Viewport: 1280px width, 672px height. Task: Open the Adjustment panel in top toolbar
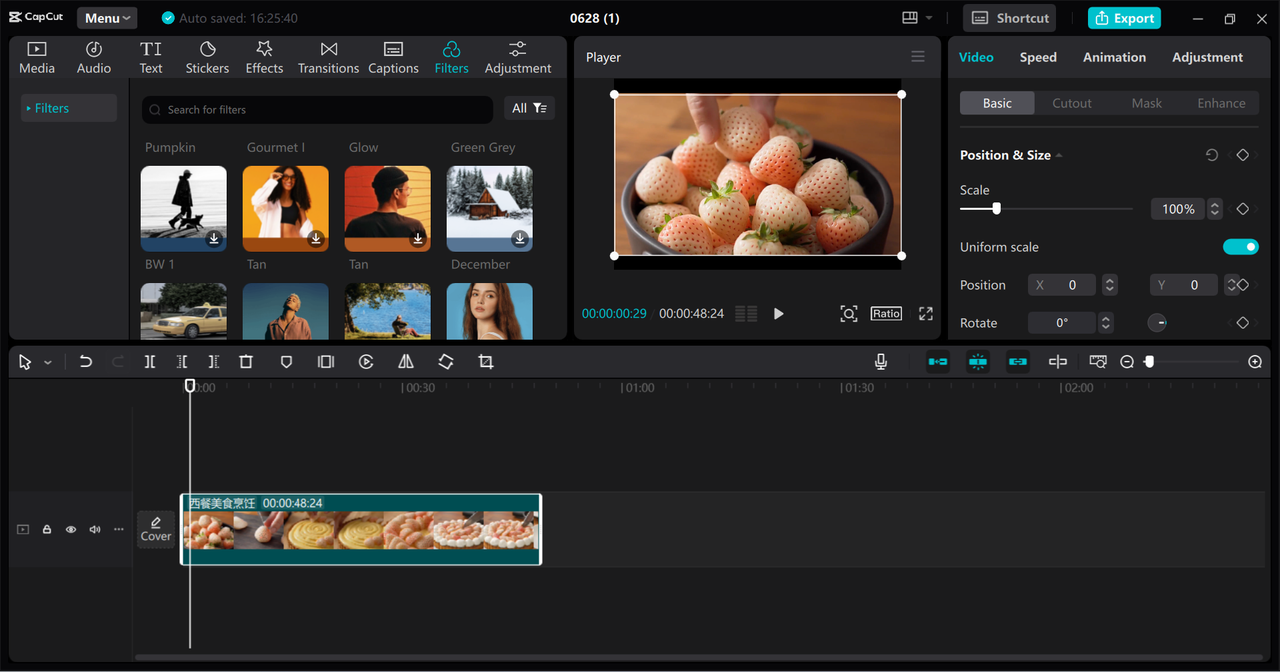pyautogui.click(x=518, y=58)
